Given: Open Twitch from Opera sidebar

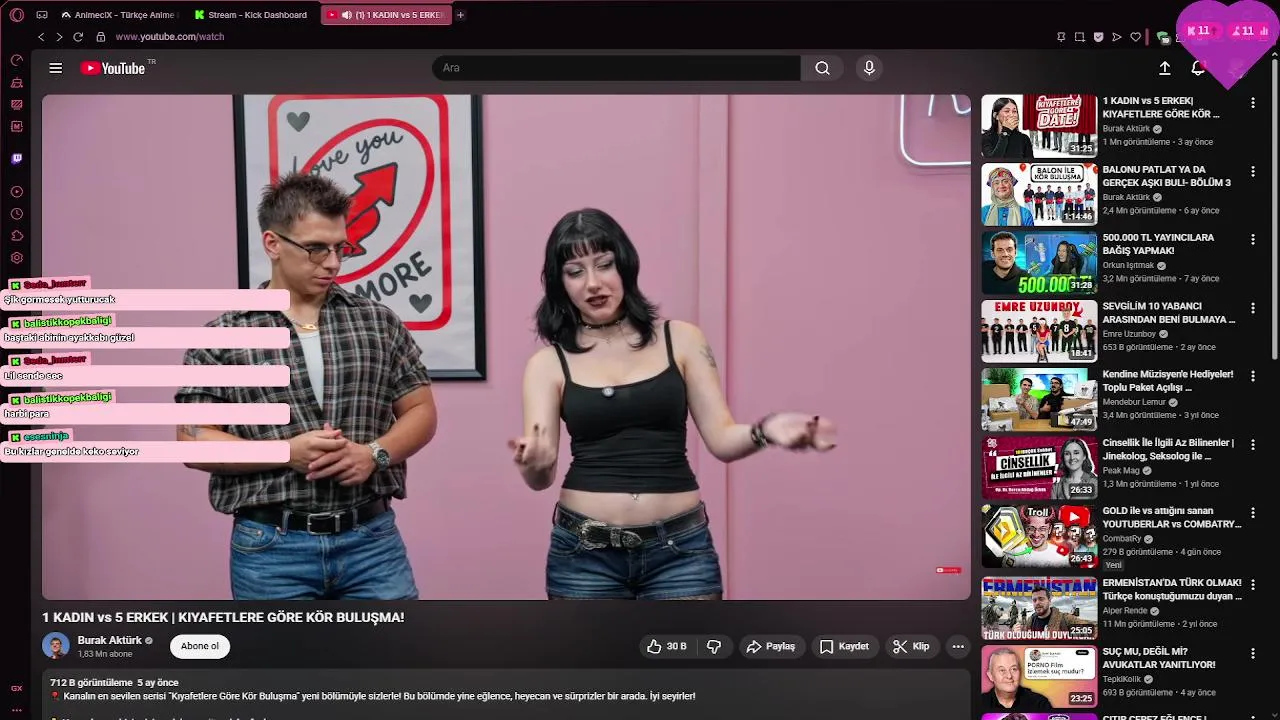Looking at the screenshot, I should (x=17, y=158).
